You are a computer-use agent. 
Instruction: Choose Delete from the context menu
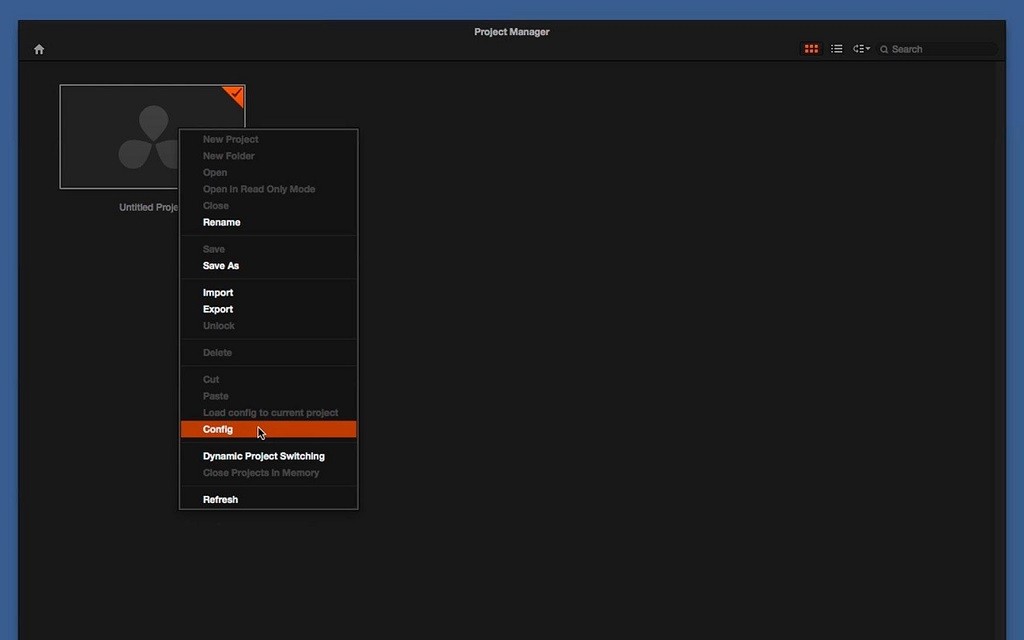[x=268, y=353]
